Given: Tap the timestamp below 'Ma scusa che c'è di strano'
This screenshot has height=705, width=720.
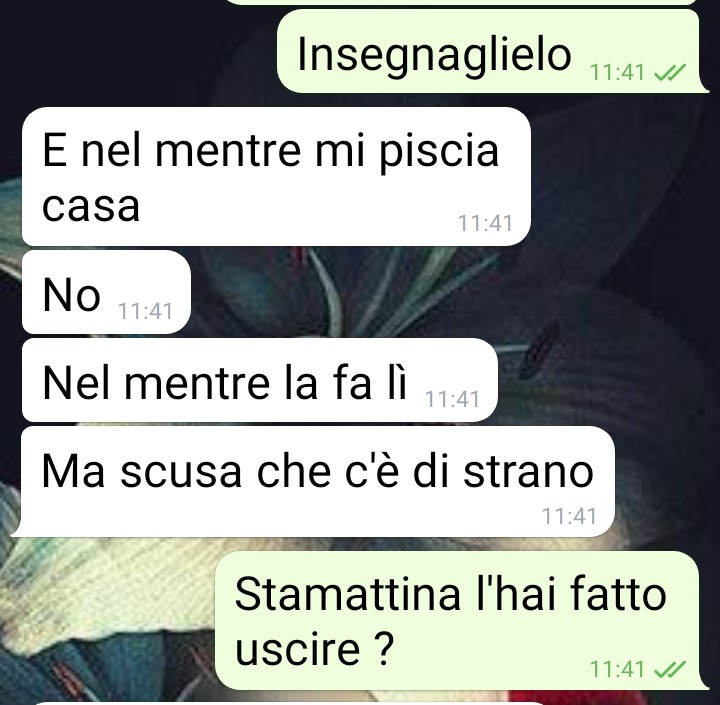Looking at the screenshot, I should (x=569, y=516).
